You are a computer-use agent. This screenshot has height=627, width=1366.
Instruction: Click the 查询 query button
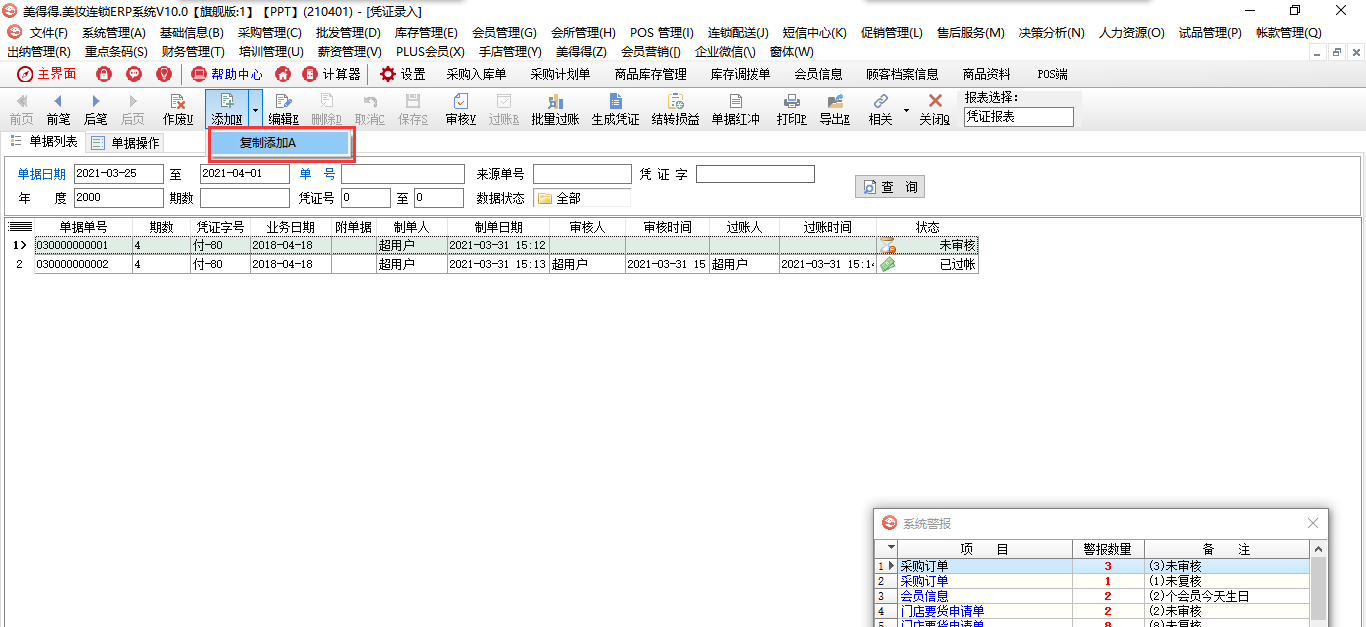[890, 187]
